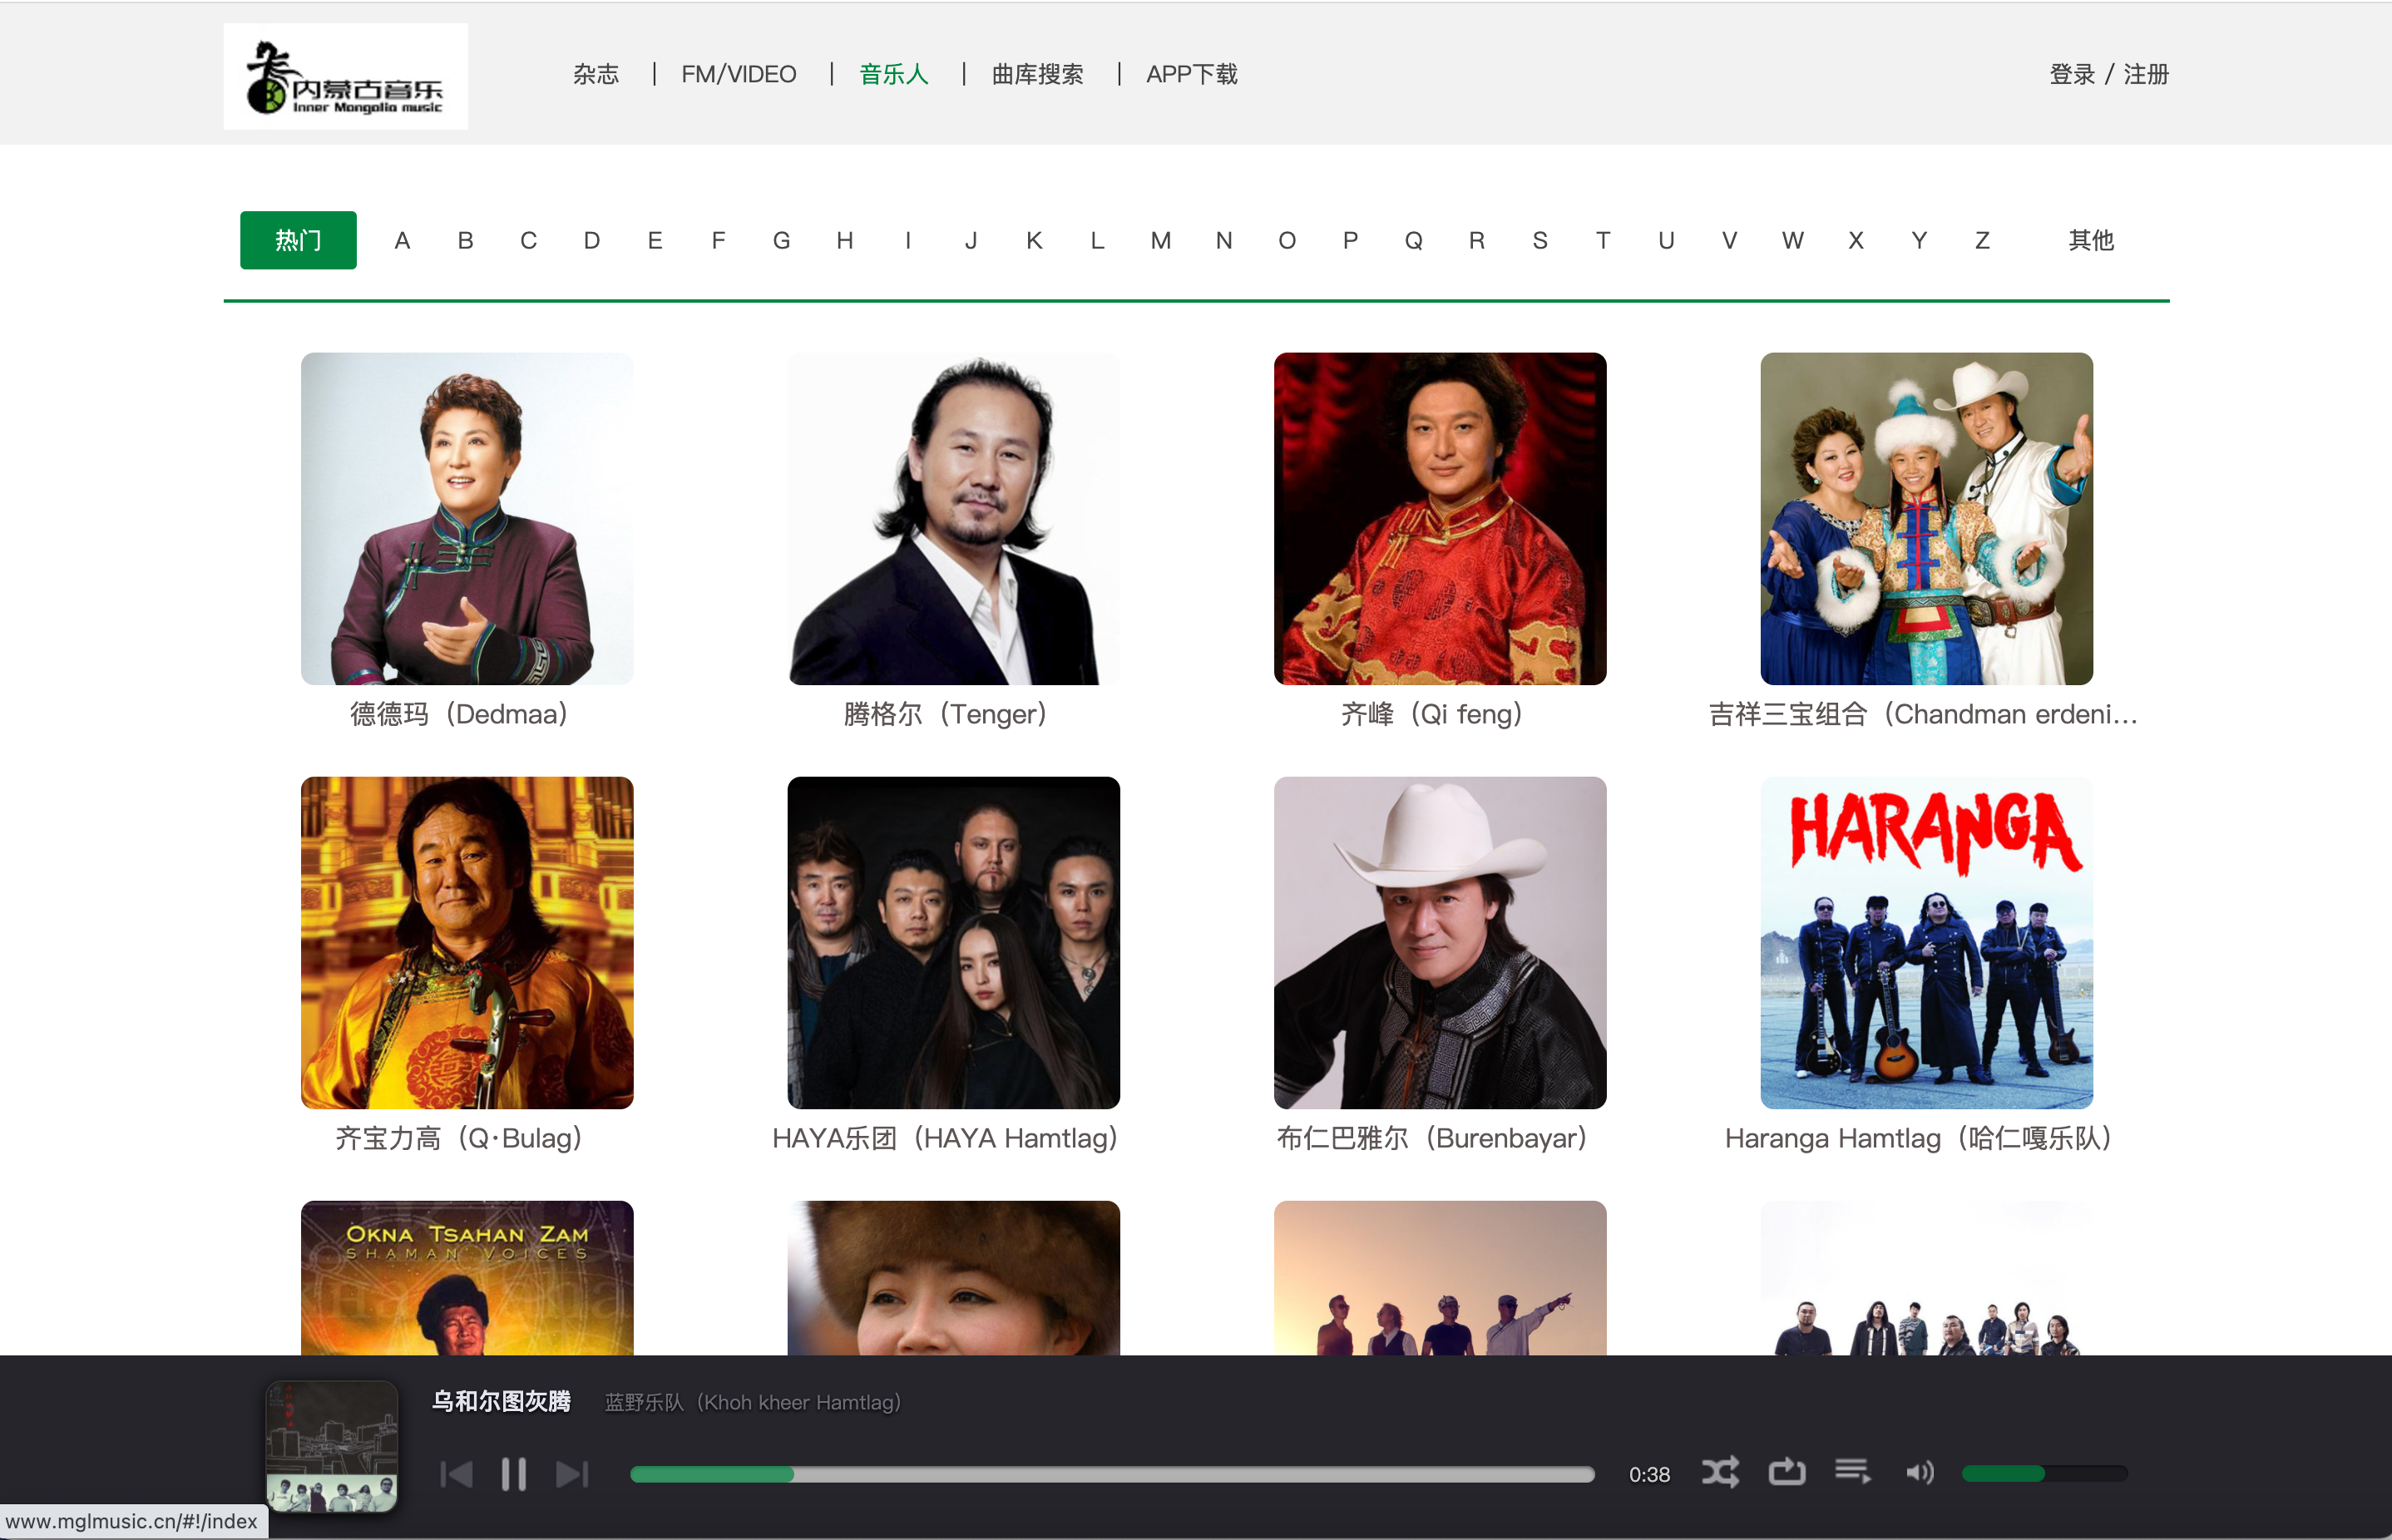2392x1540 pixels.
Task: Pause the currently playing song
Action: pyautogui.click(x=513, y=1474)
